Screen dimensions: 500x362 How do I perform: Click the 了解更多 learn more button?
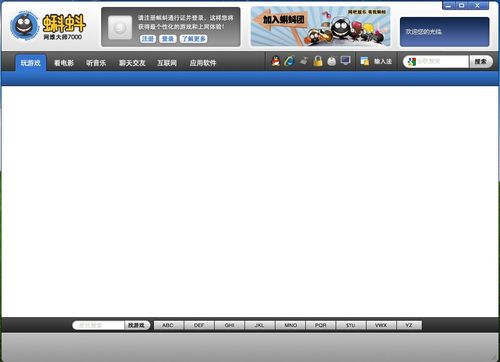click(194, 39)
